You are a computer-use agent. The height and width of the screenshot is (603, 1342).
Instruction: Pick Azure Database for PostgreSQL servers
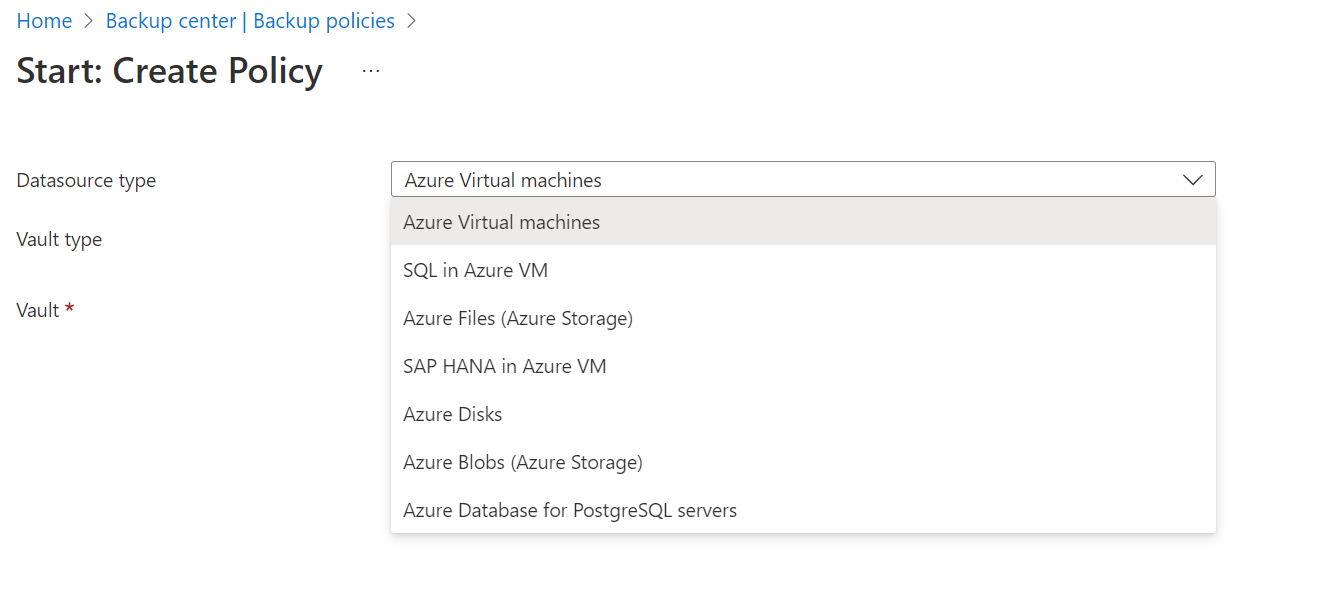coord(569,511)
